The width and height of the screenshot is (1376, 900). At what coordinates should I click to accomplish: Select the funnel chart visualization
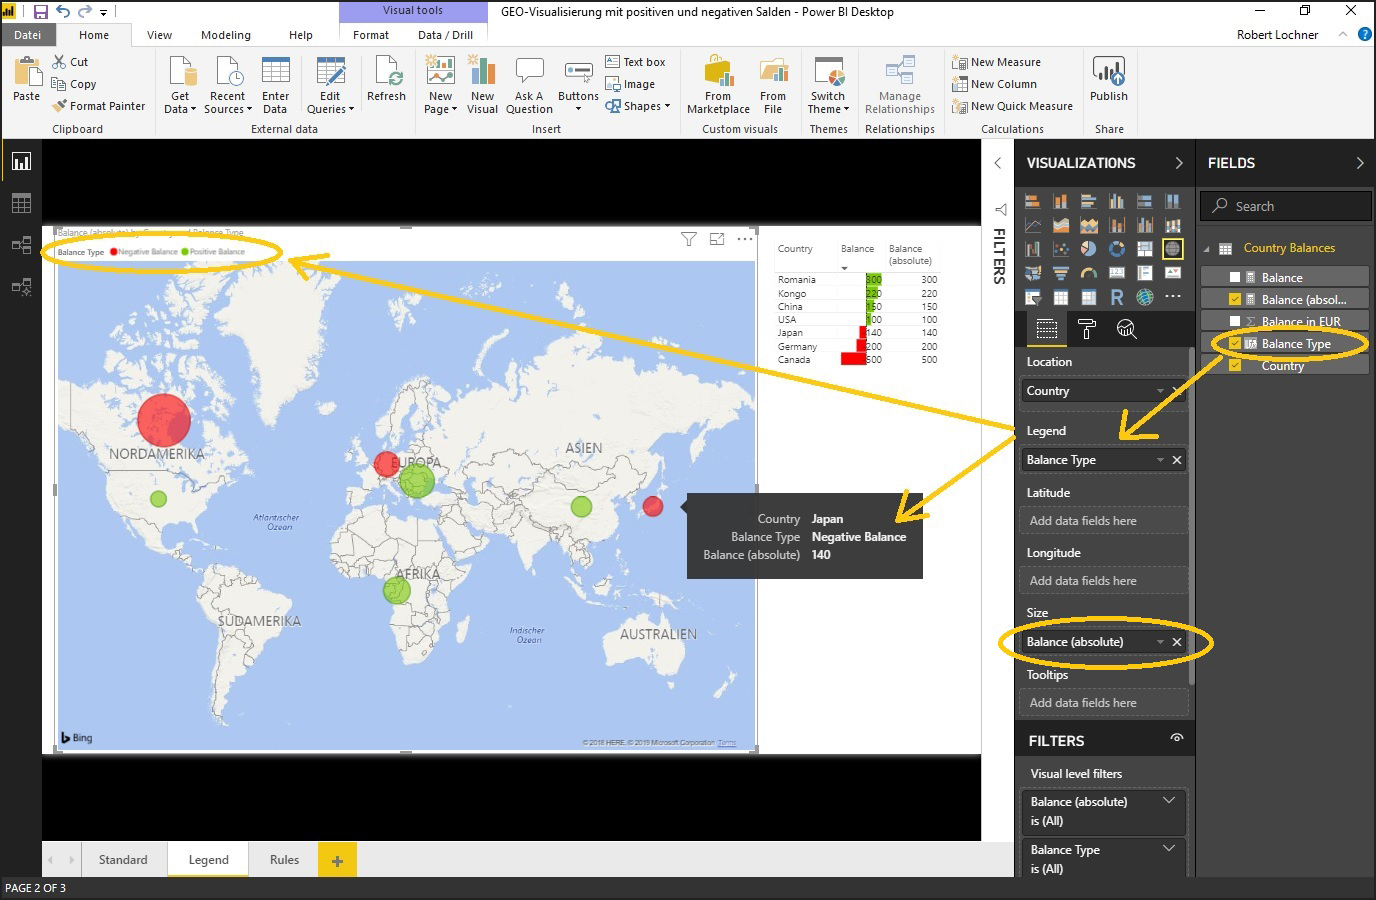(x=1061, y=273)
